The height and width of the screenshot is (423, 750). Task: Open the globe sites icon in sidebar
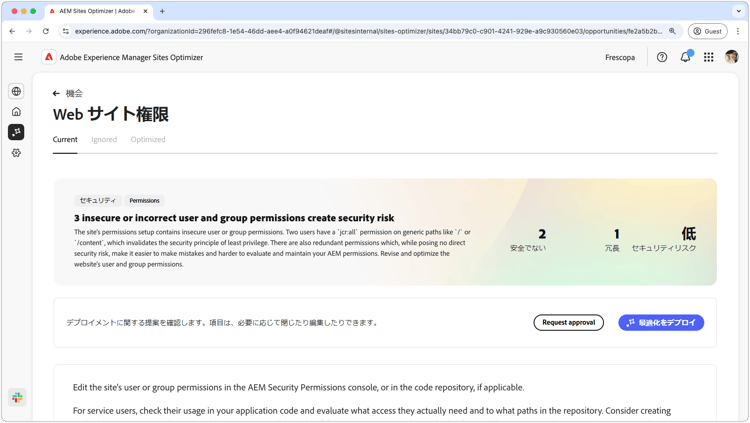coord(16,91)
